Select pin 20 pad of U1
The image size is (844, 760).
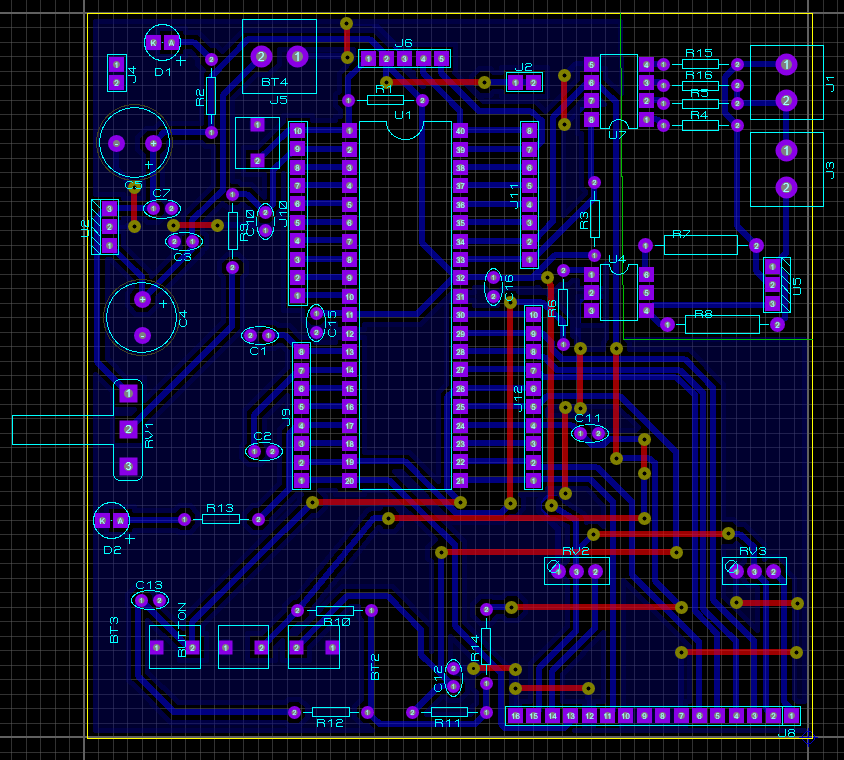point(349,481)
